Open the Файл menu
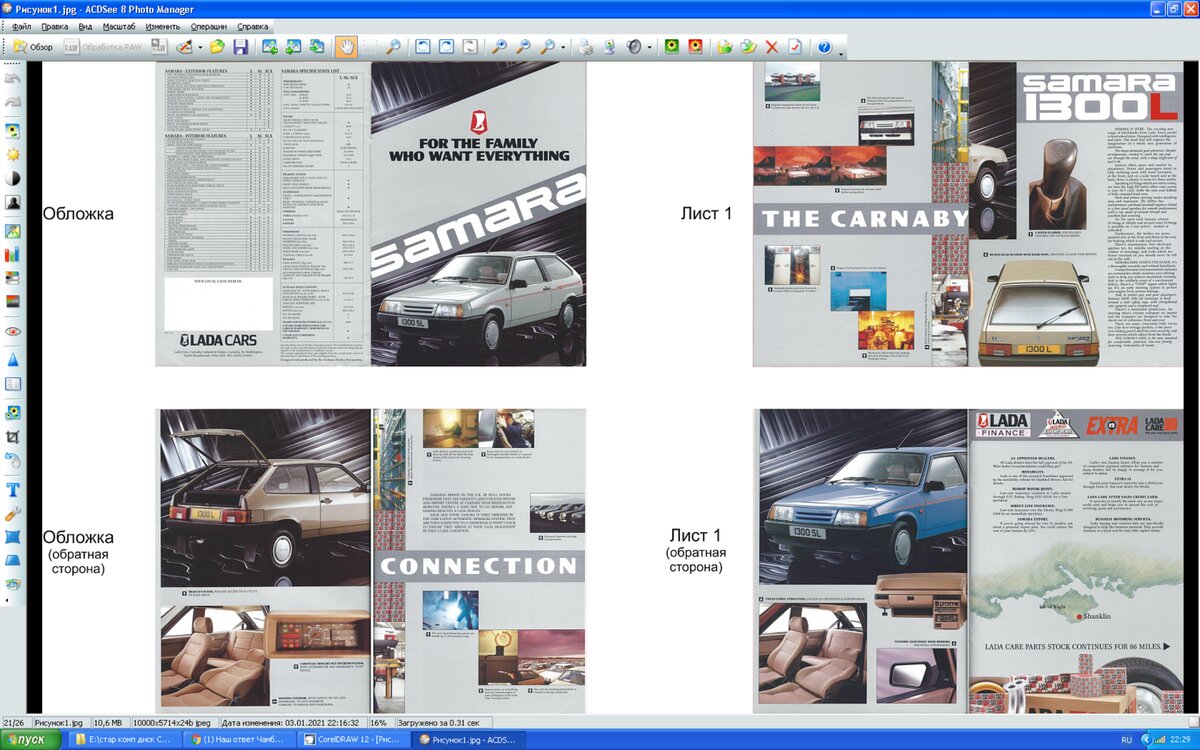This screenshot has height=750, width=1200. click(21, 26)
